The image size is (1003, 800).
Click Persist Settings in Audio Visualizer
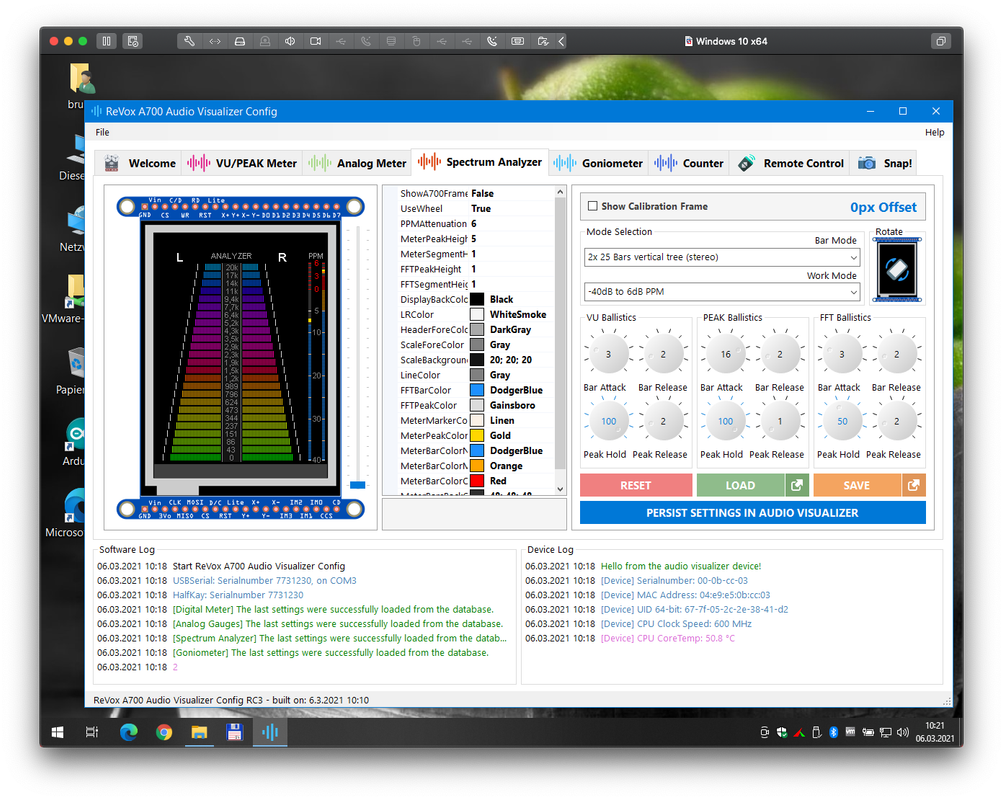(x=752, y=513)
